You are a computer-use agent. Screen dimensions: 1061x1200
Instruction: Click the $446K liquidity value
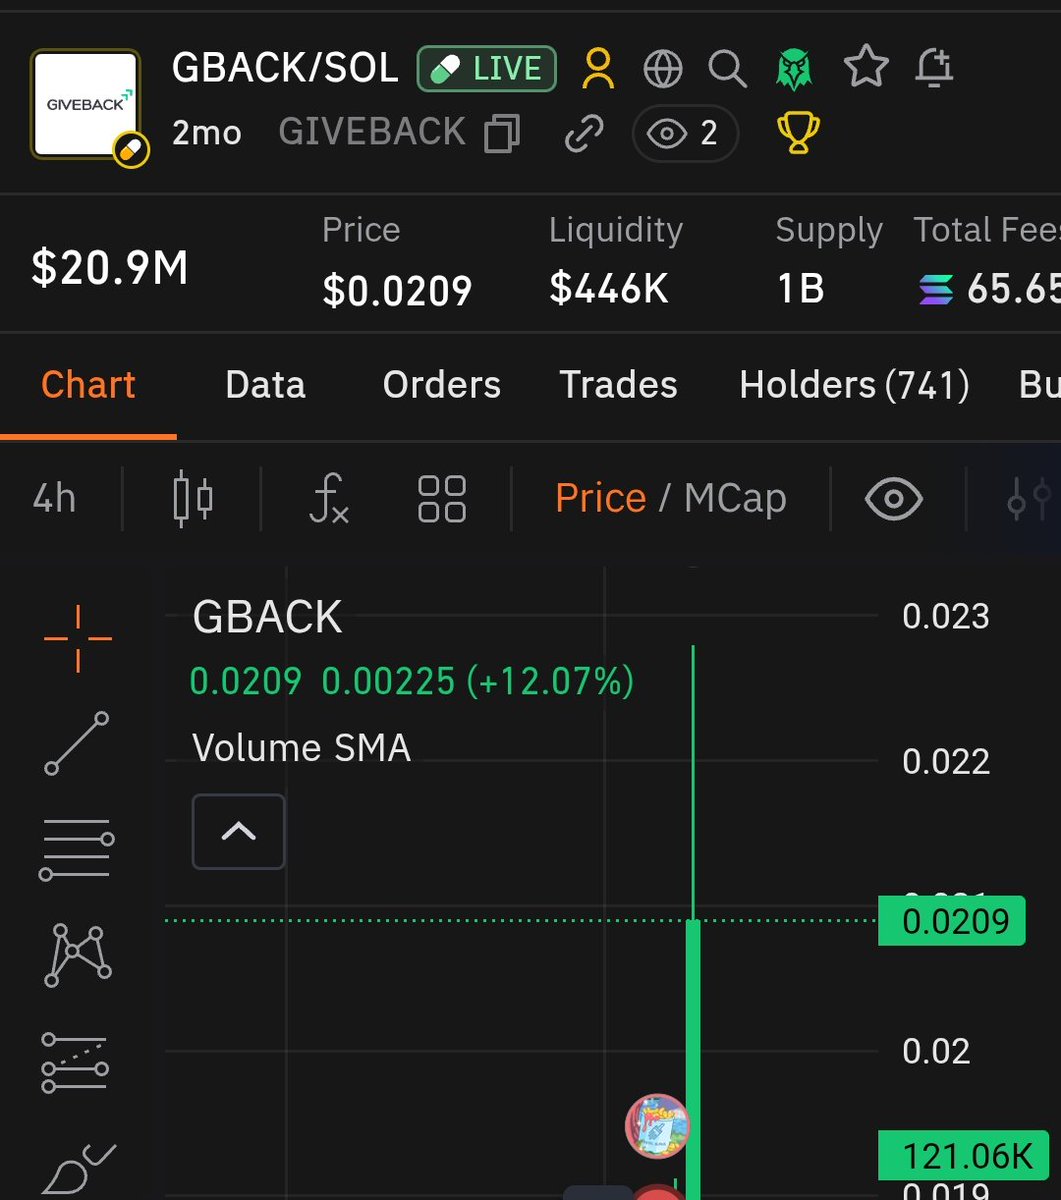point(609,288)
